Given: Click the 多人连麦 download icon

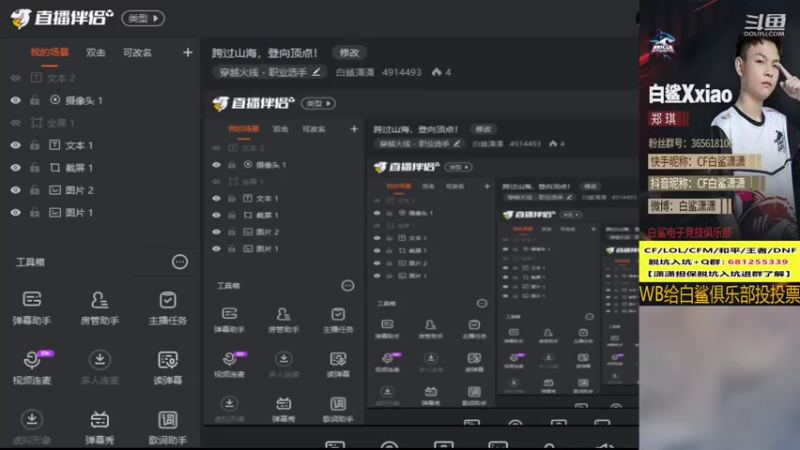Looking at the screenshot, I should 99,360.
